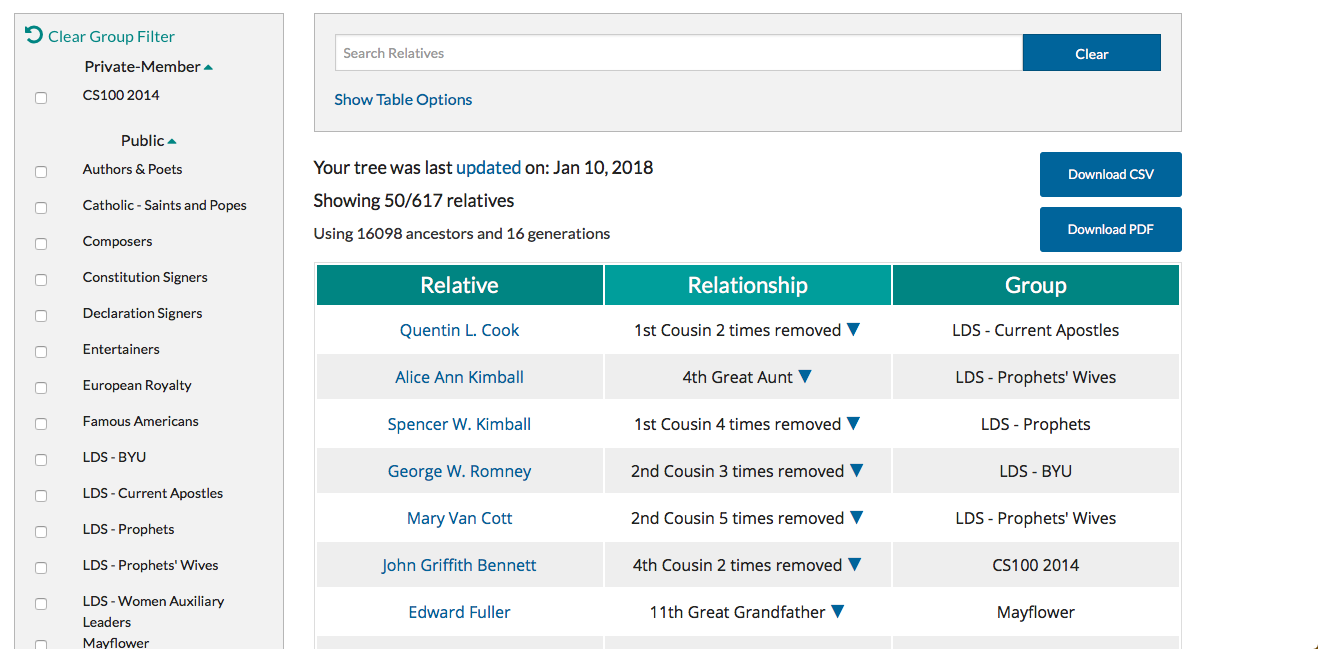This screenshot has height=649, width=1318.
Task: Toggle the LDS - Prophets checkbox
Action: click(x=41, y=532)
